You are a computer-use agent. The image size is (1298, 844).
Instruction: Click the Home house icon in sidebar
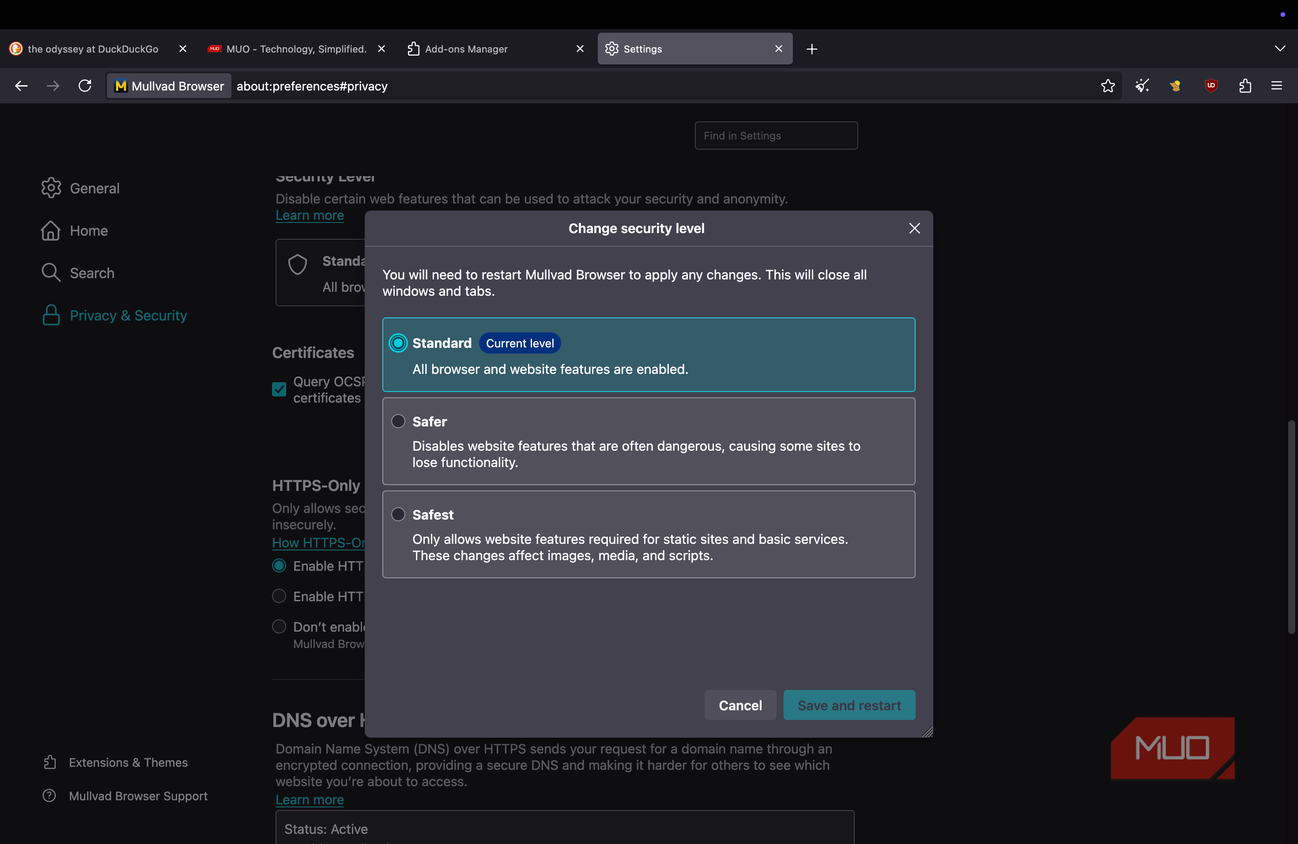click(x=51, y=231)
